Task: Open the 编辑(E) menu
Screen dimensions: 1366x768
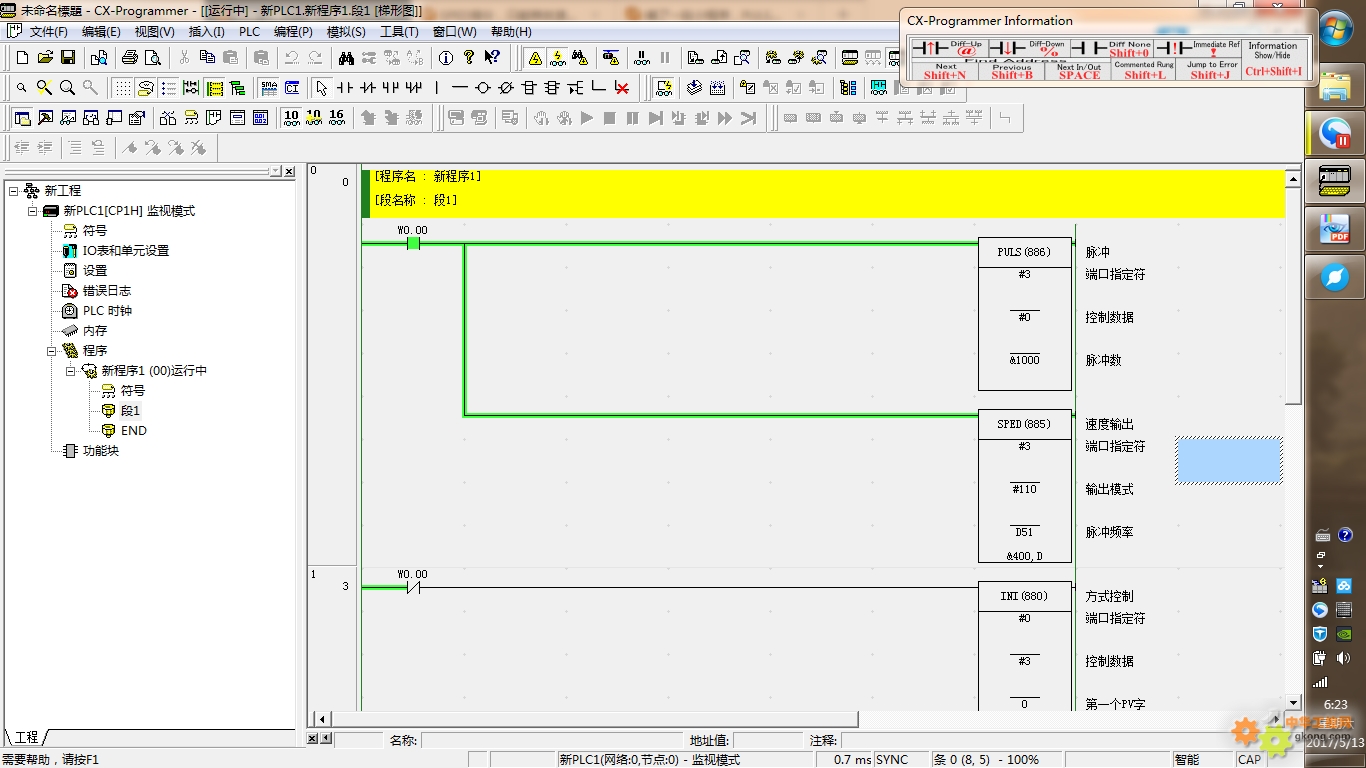Action: coord(101,31)
